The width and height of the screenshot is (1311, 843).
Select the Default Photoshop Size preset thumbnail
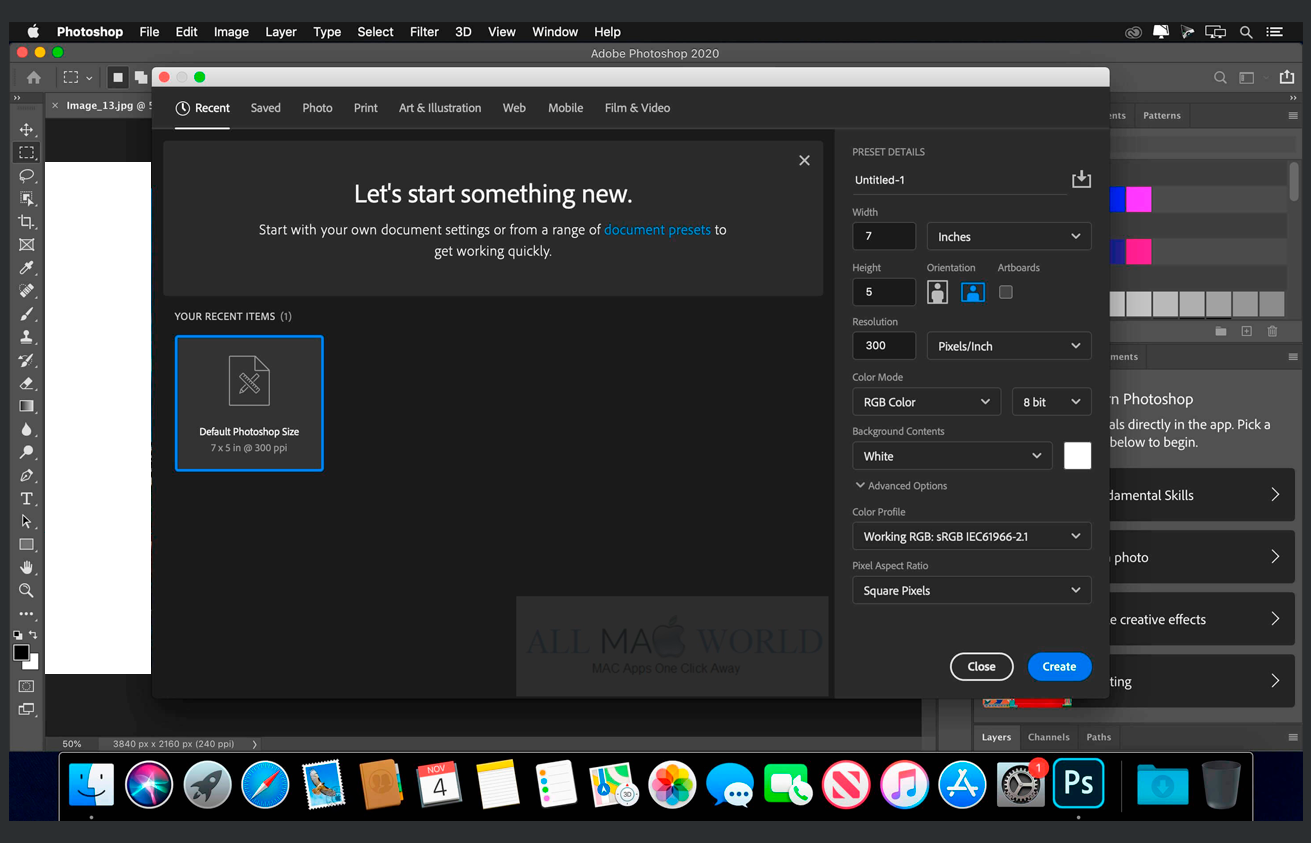coord(249,403)
